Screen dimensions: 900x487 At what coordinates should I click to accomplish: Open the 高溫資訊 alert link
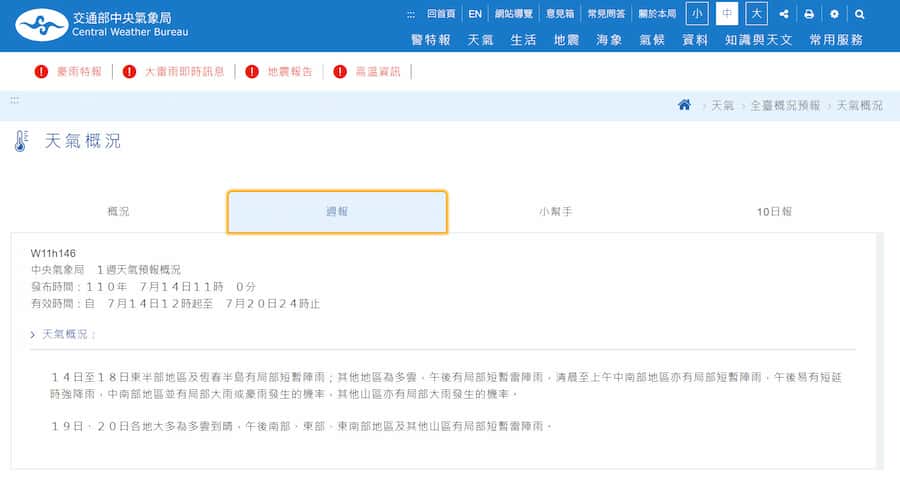tap(378, 72)
